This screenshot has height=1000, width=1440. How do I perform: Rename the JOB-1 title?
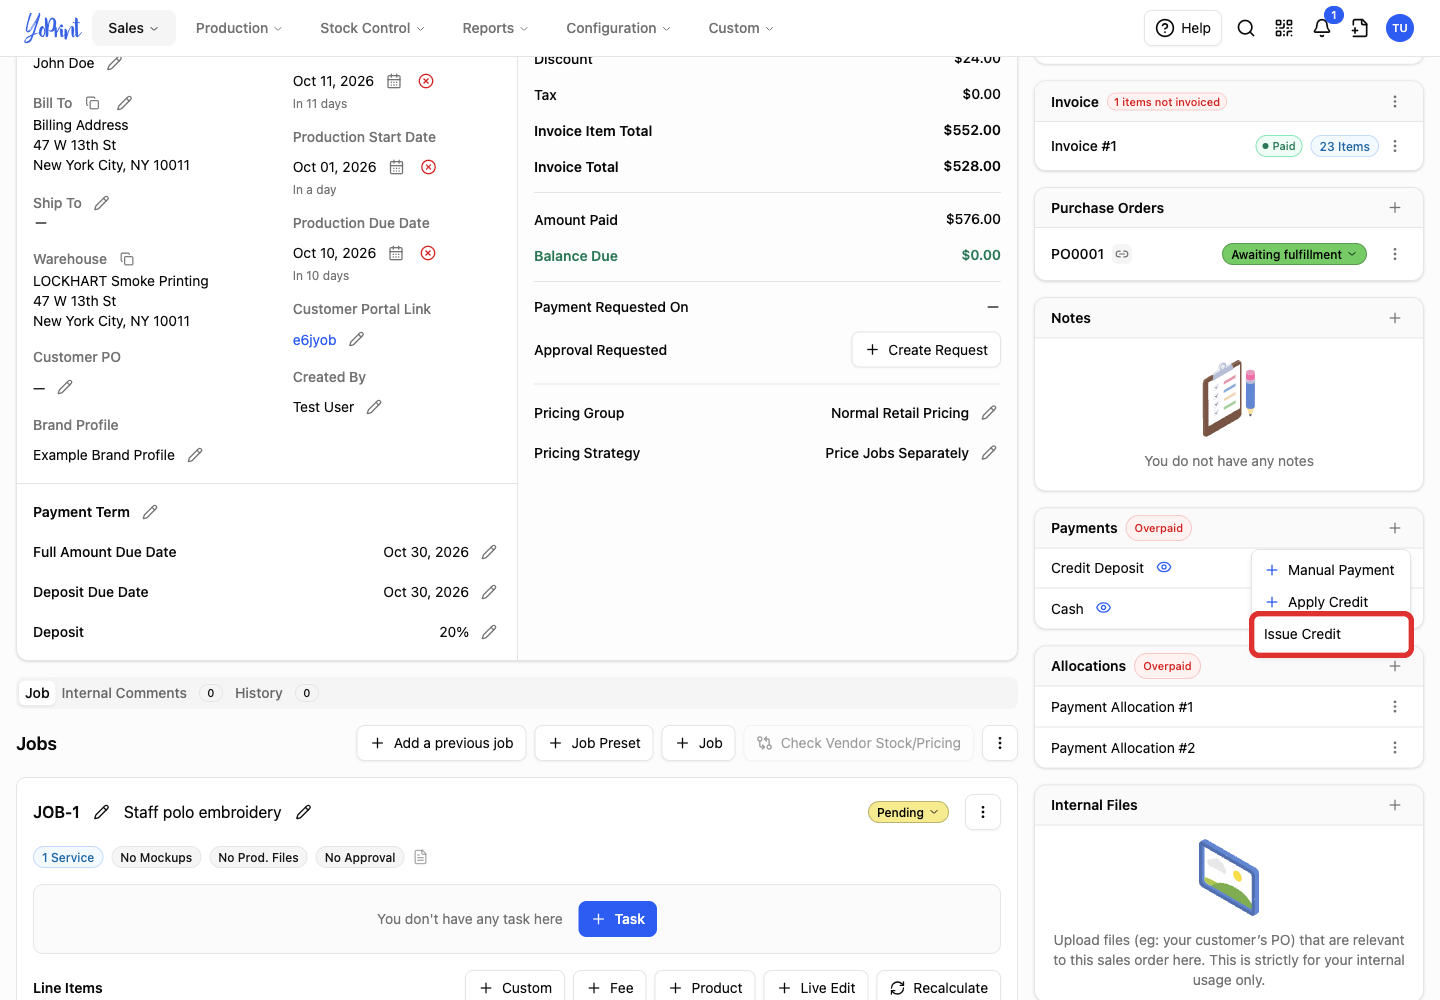pos(304,812)
